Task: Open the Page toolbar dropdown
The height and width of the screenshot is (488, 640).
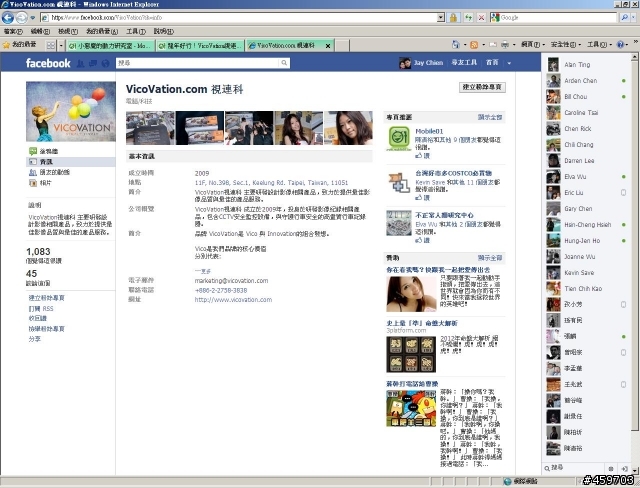Action: tap(533, 44)
